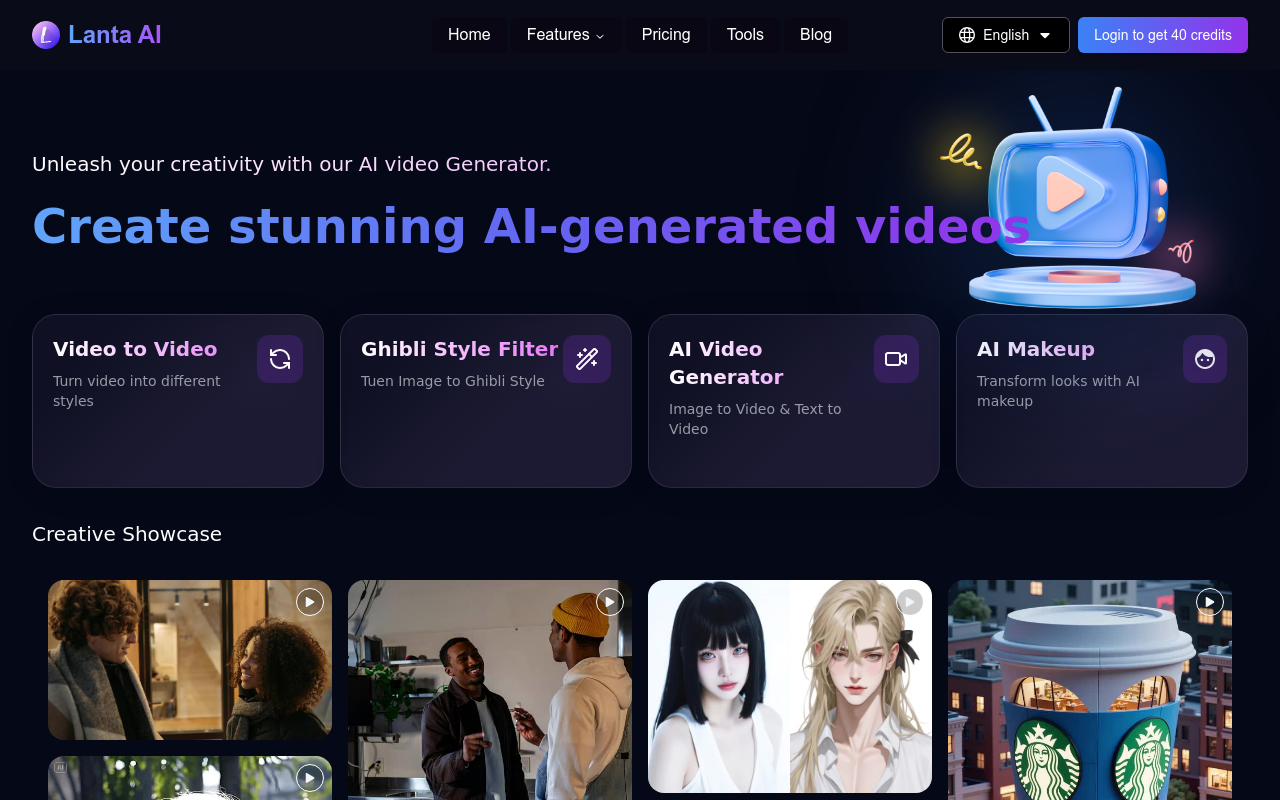Play the showcase video of couple in scarves
This screenshot has height=800, width=1280.
(310, 602)
